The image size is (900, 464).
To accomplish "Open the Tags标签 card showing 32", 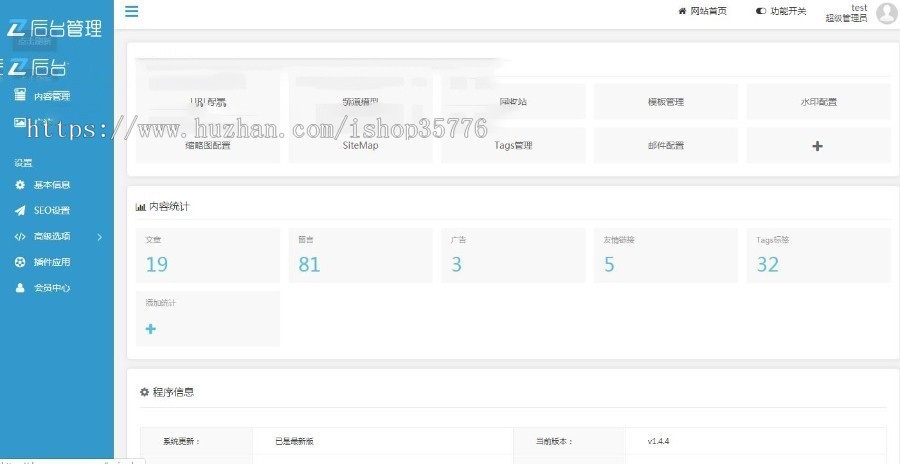I will tap(818, 255).
